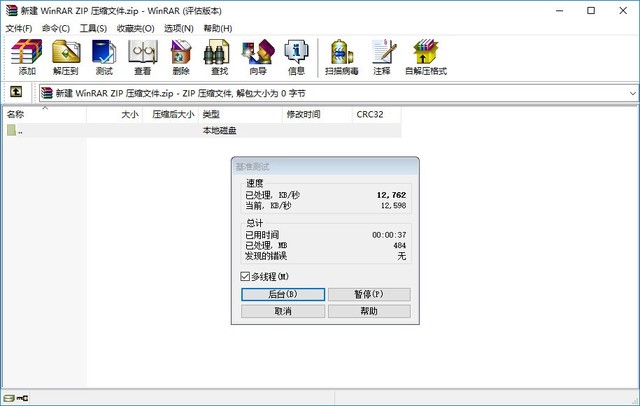This screenshot has height=406, width=640.
Task: Click the 后台(B) button
Action: coord(283,294)
